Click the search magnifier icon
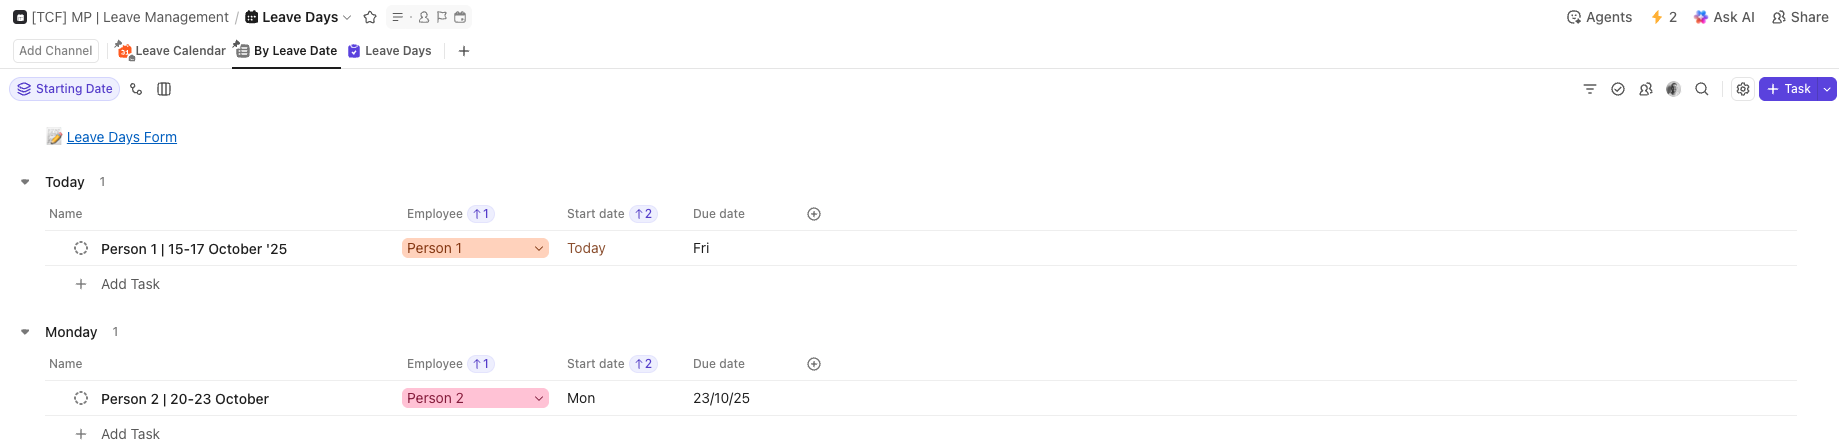The width and height of the screenshot is (1839, 441). pos(1702,89)
